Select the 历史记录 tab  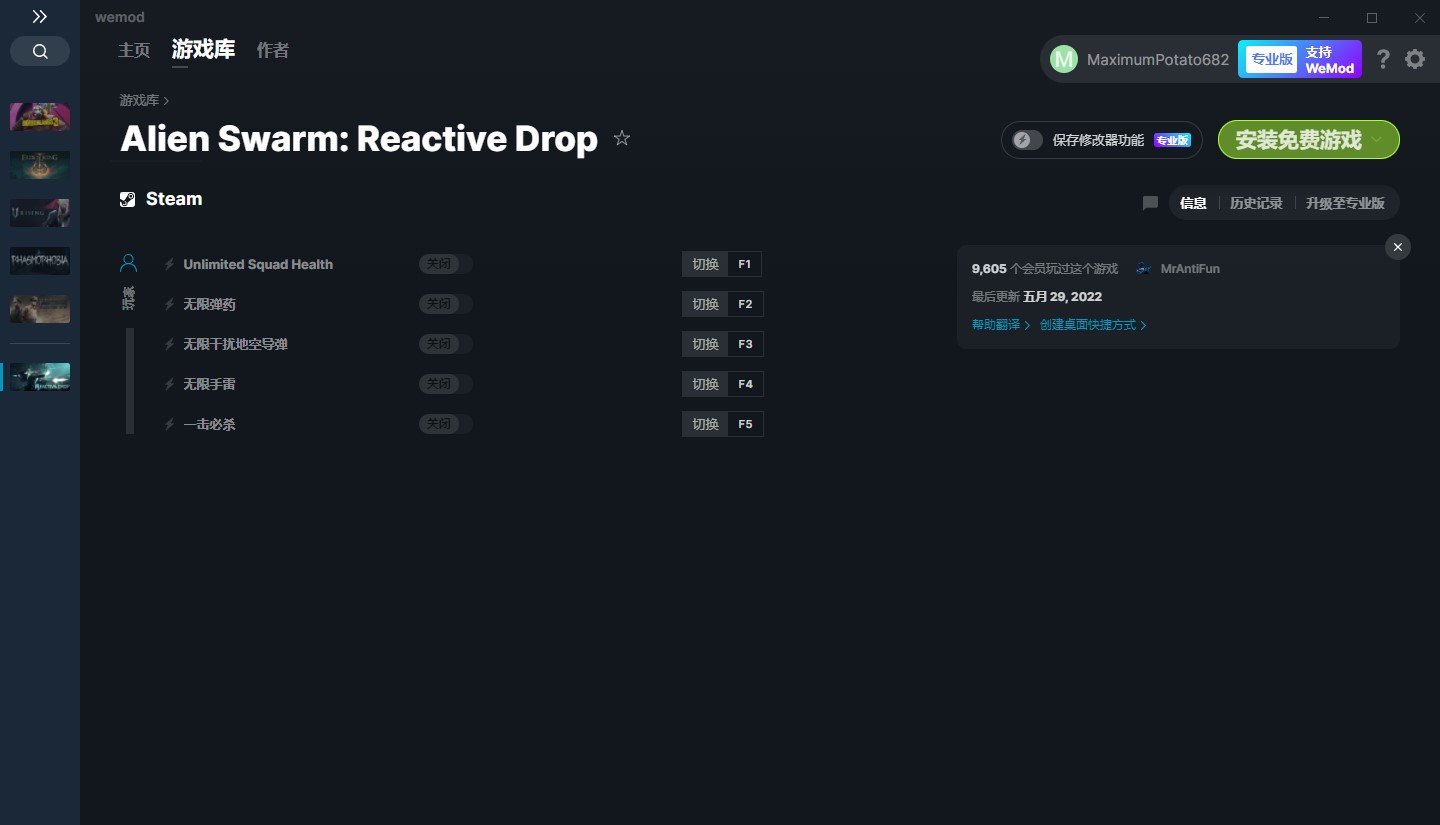(1256, 203)
